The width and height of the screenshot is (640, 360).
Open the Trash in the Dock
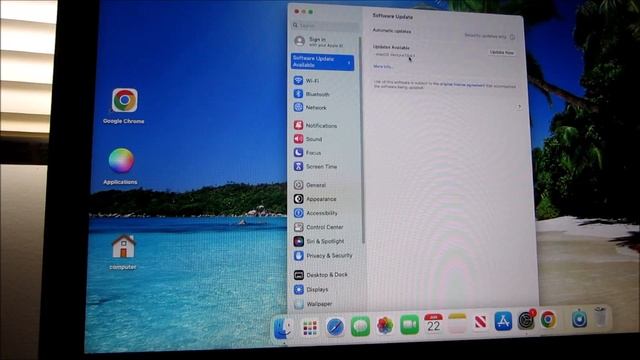600,316
